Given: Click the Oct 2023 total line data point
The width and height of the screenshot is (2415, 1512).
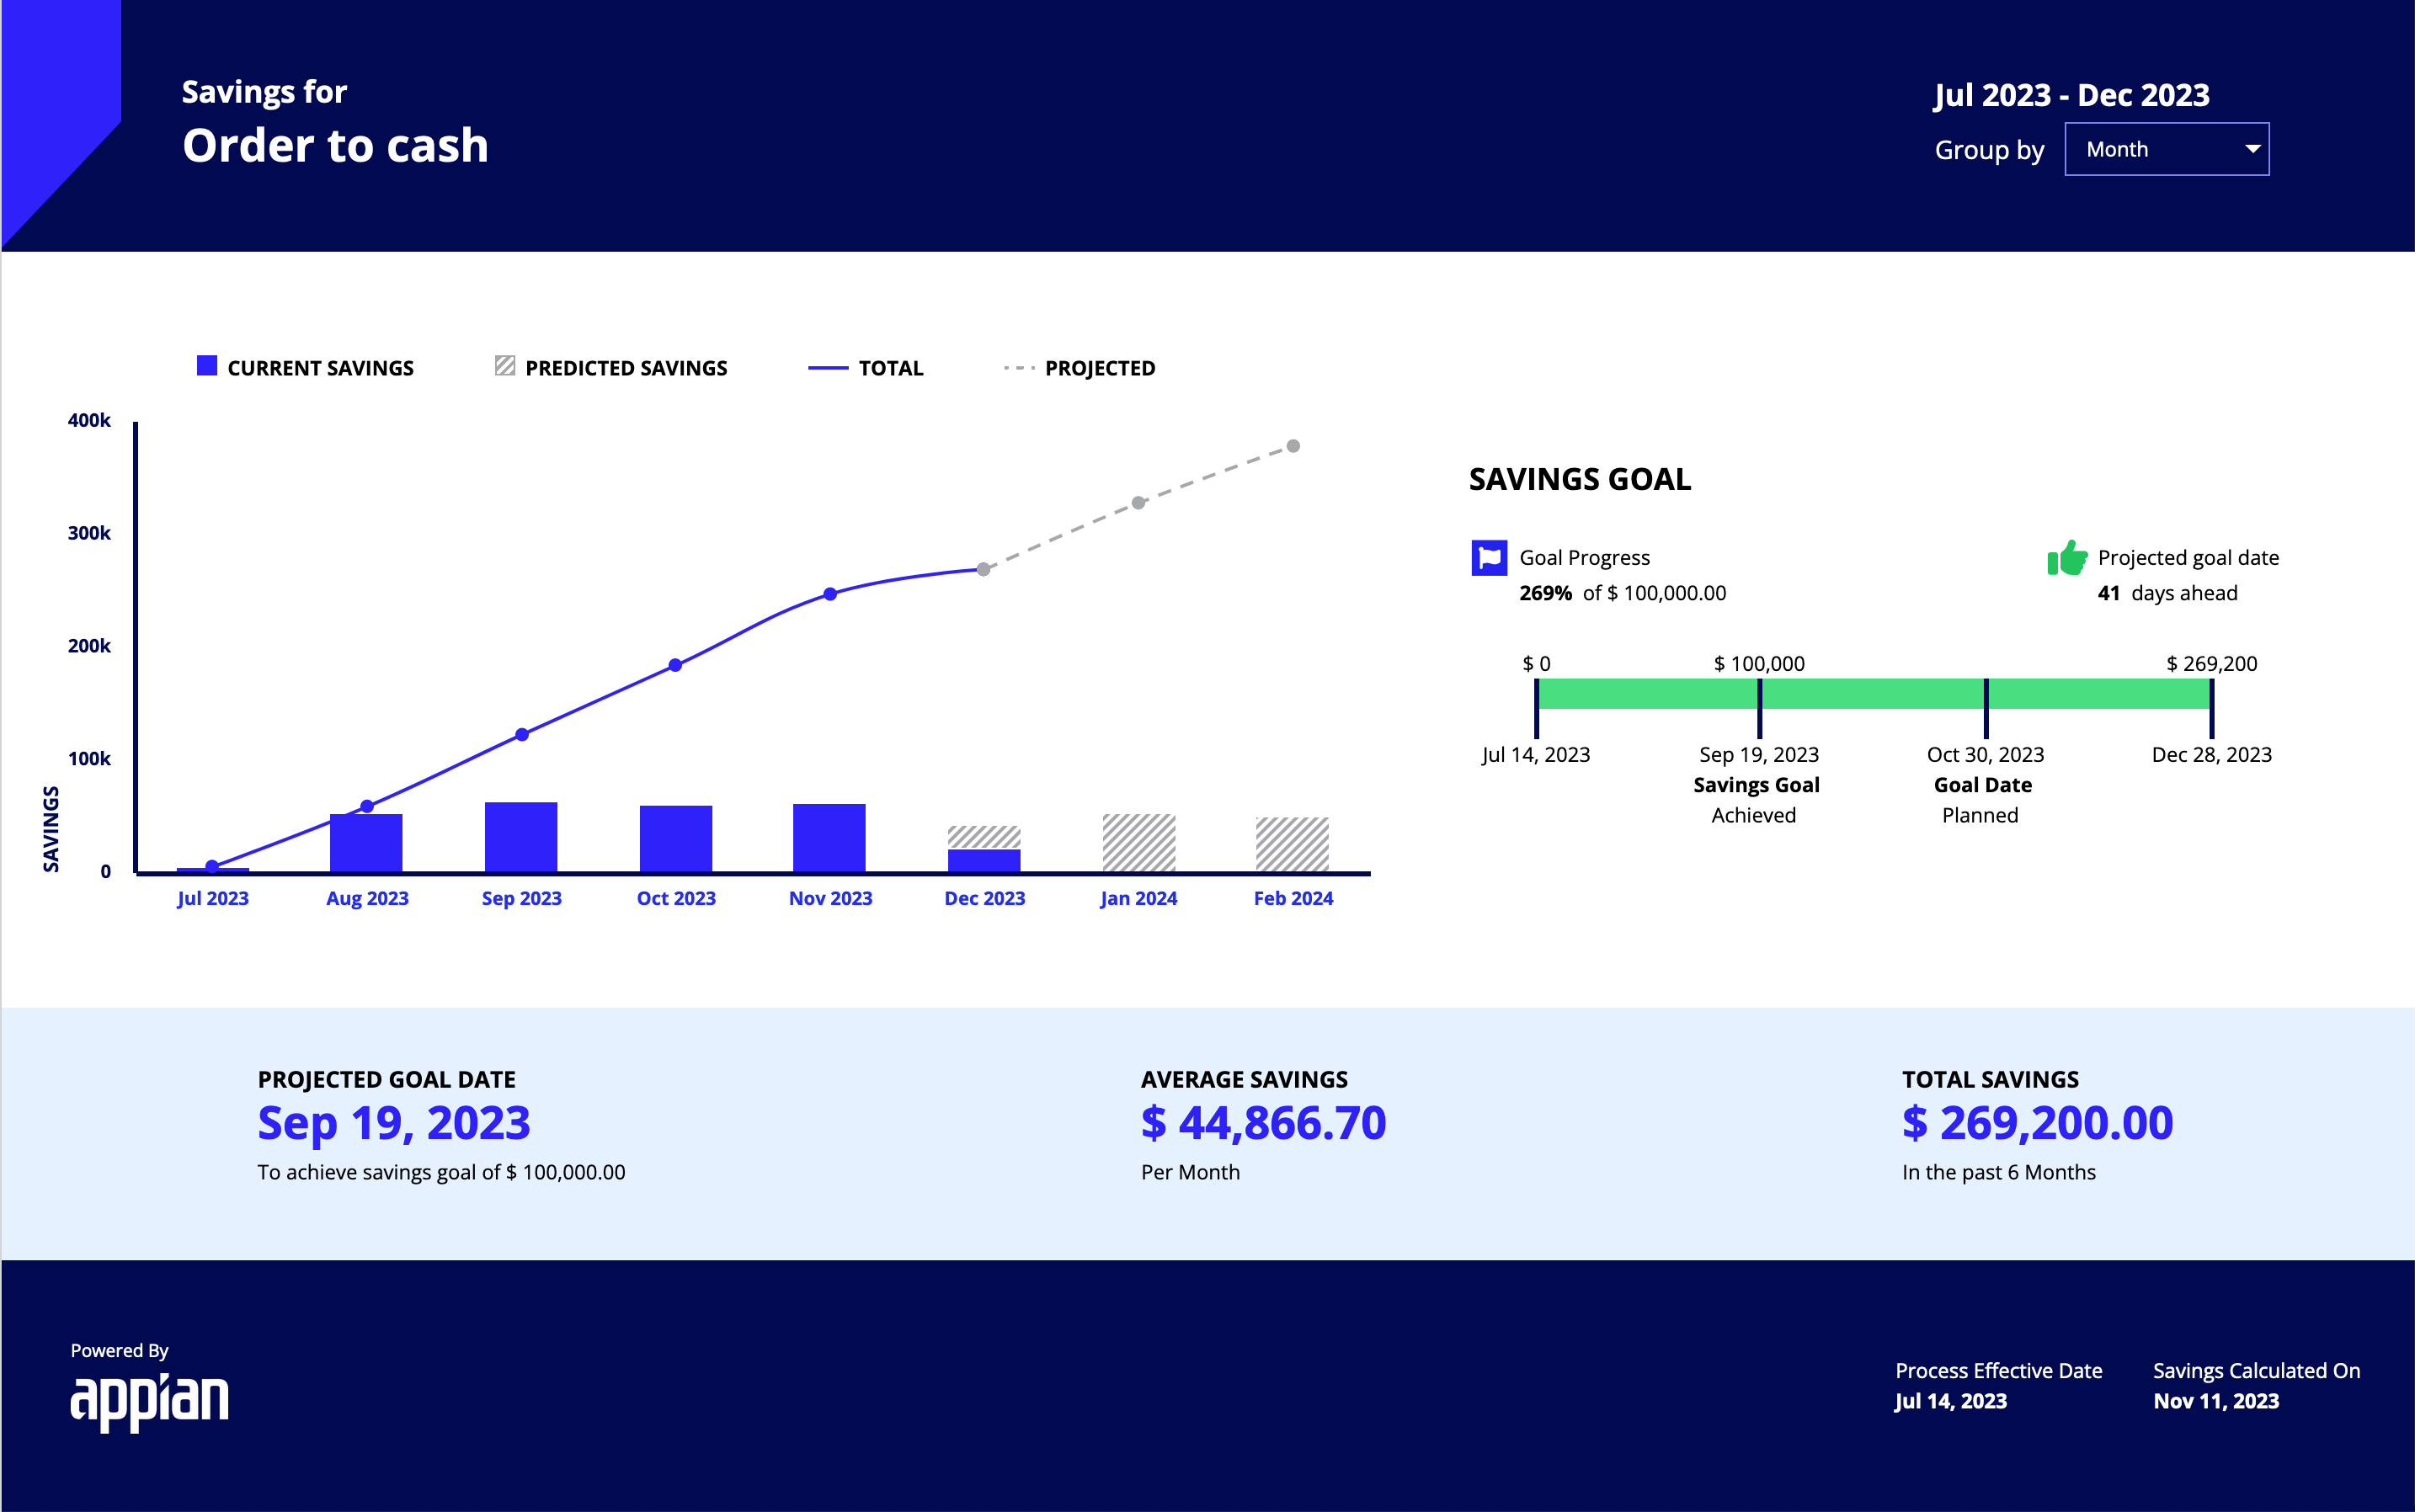Looking at the screenshot, I should pos(675,665).
